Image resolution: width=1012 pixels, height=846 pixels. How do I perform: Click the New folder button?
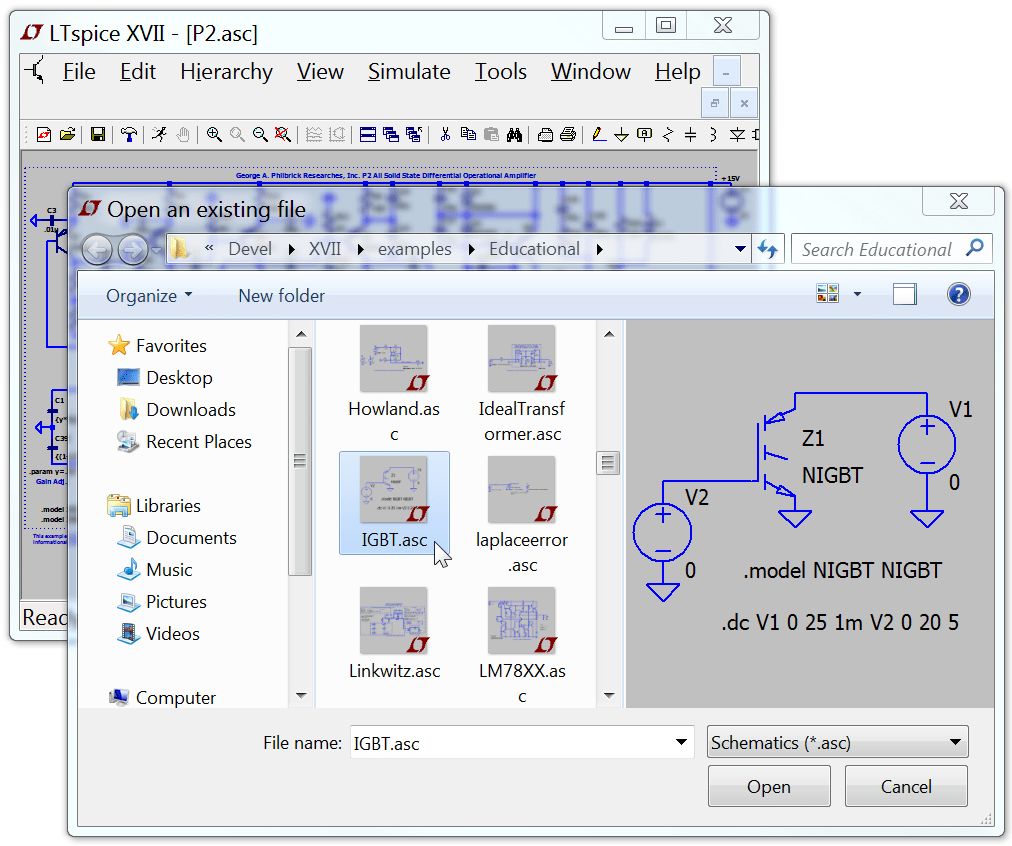(281, 296)
